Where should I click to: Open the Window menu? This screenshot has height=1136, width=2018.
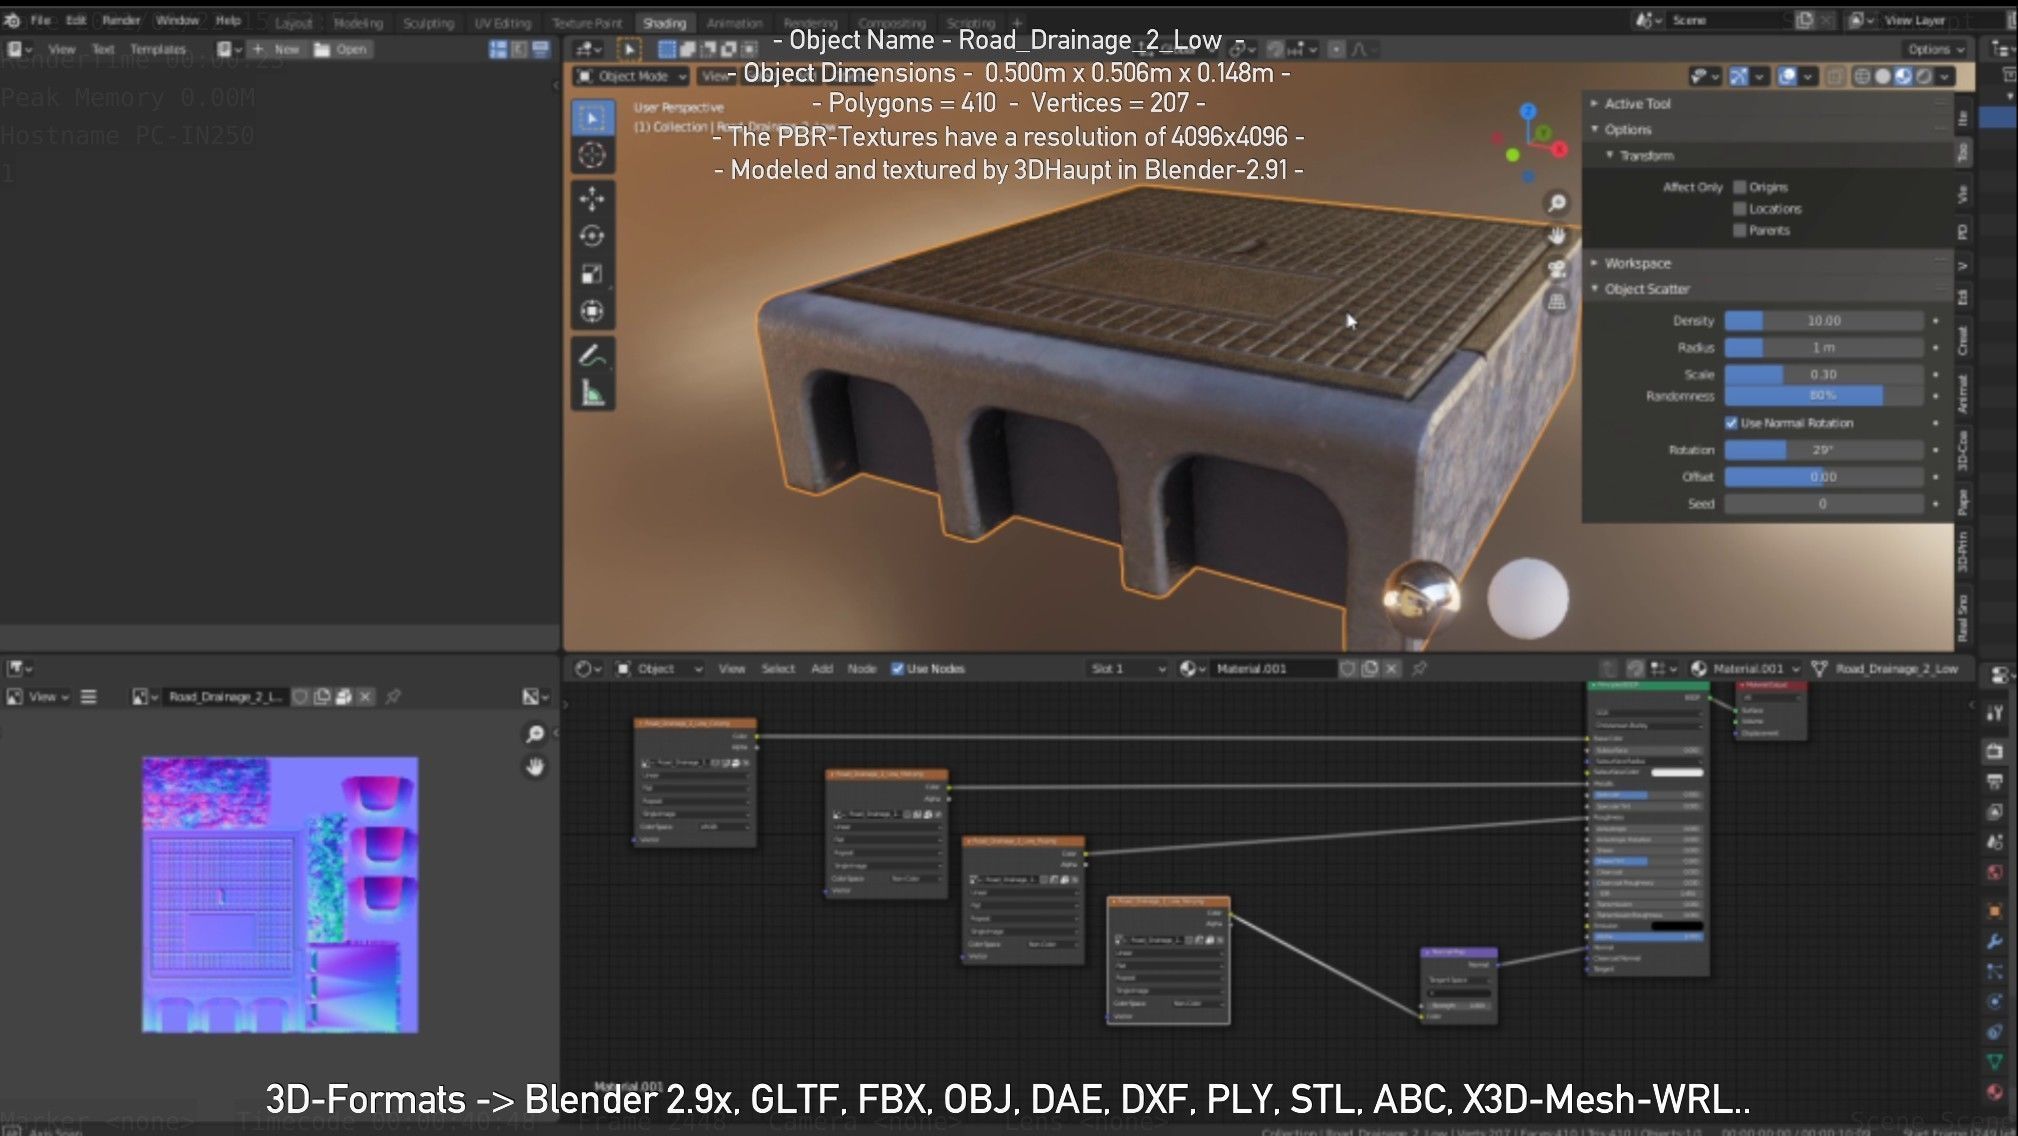[177, 20]
